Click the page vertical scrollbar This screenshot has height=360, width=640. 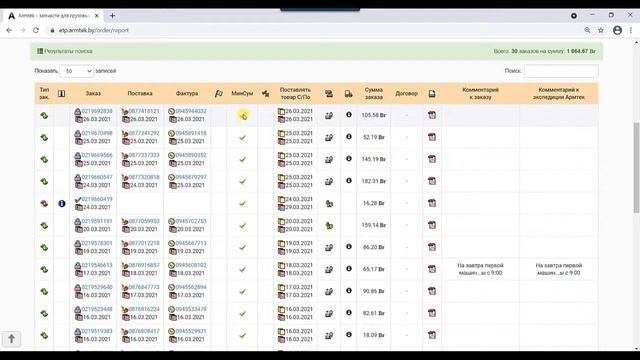coord(636,167)
